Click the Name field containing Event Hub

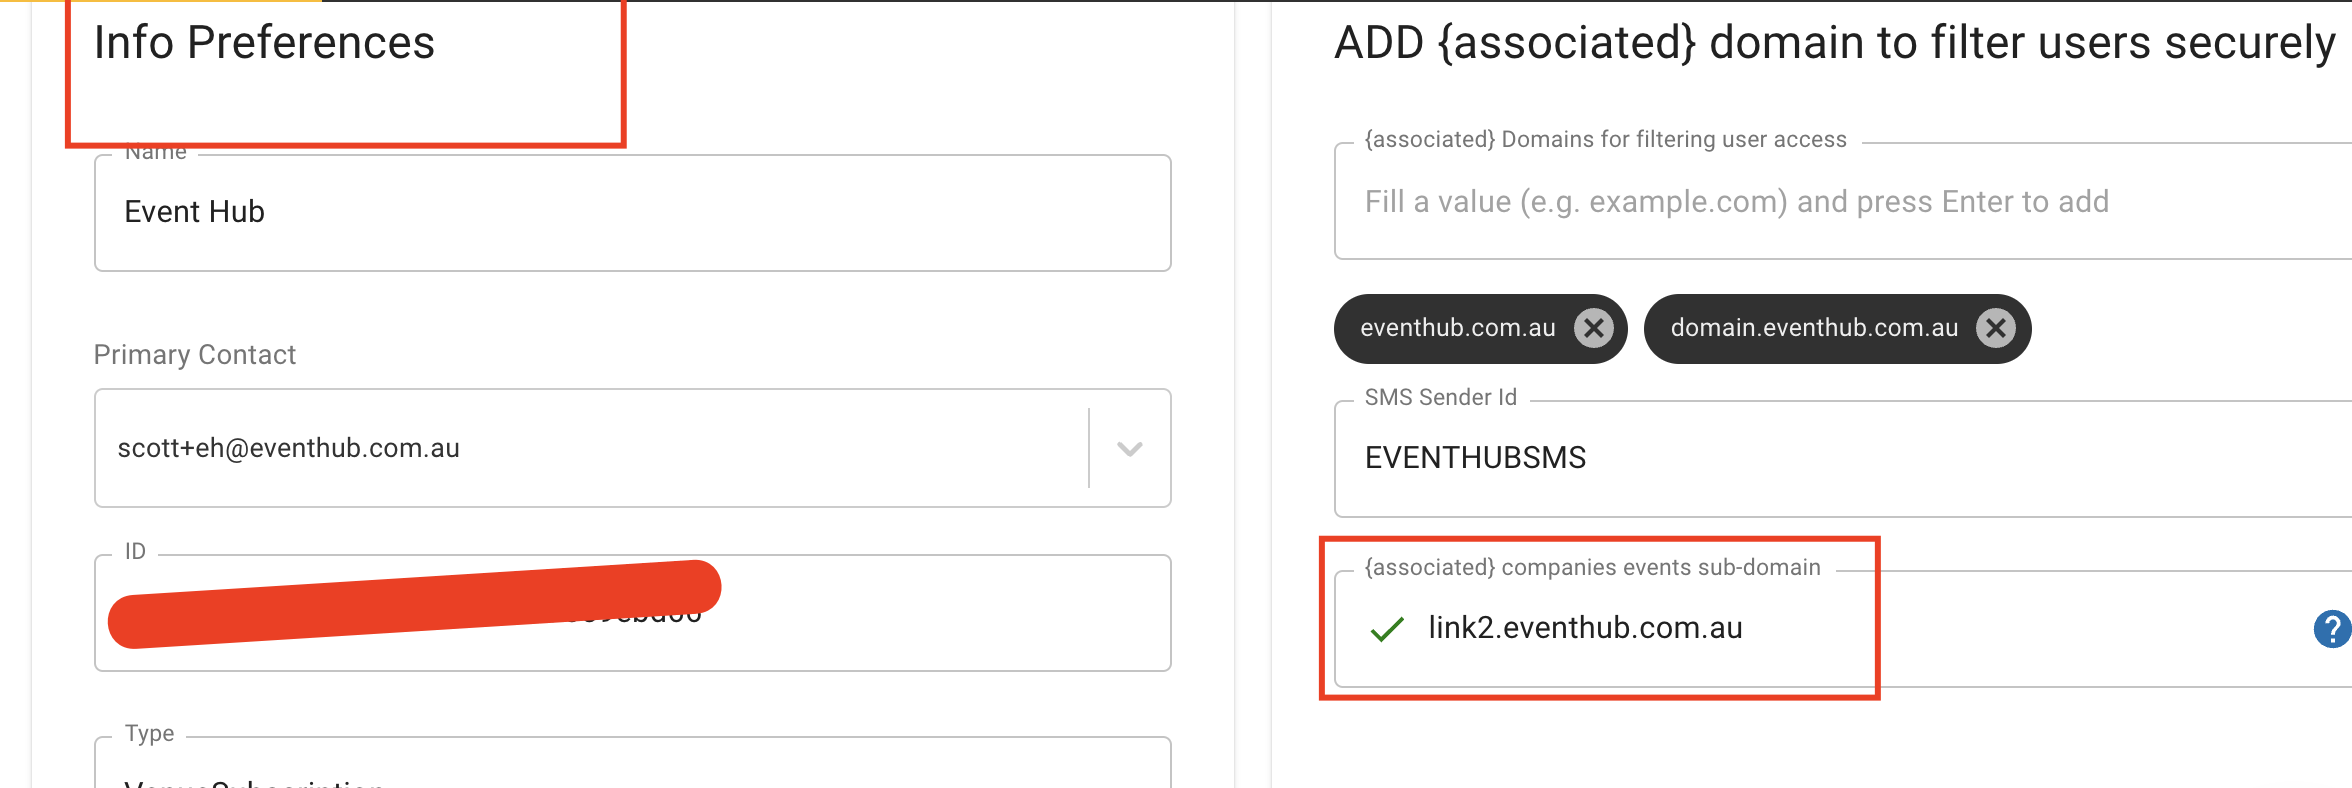click(x=632, y=212)
